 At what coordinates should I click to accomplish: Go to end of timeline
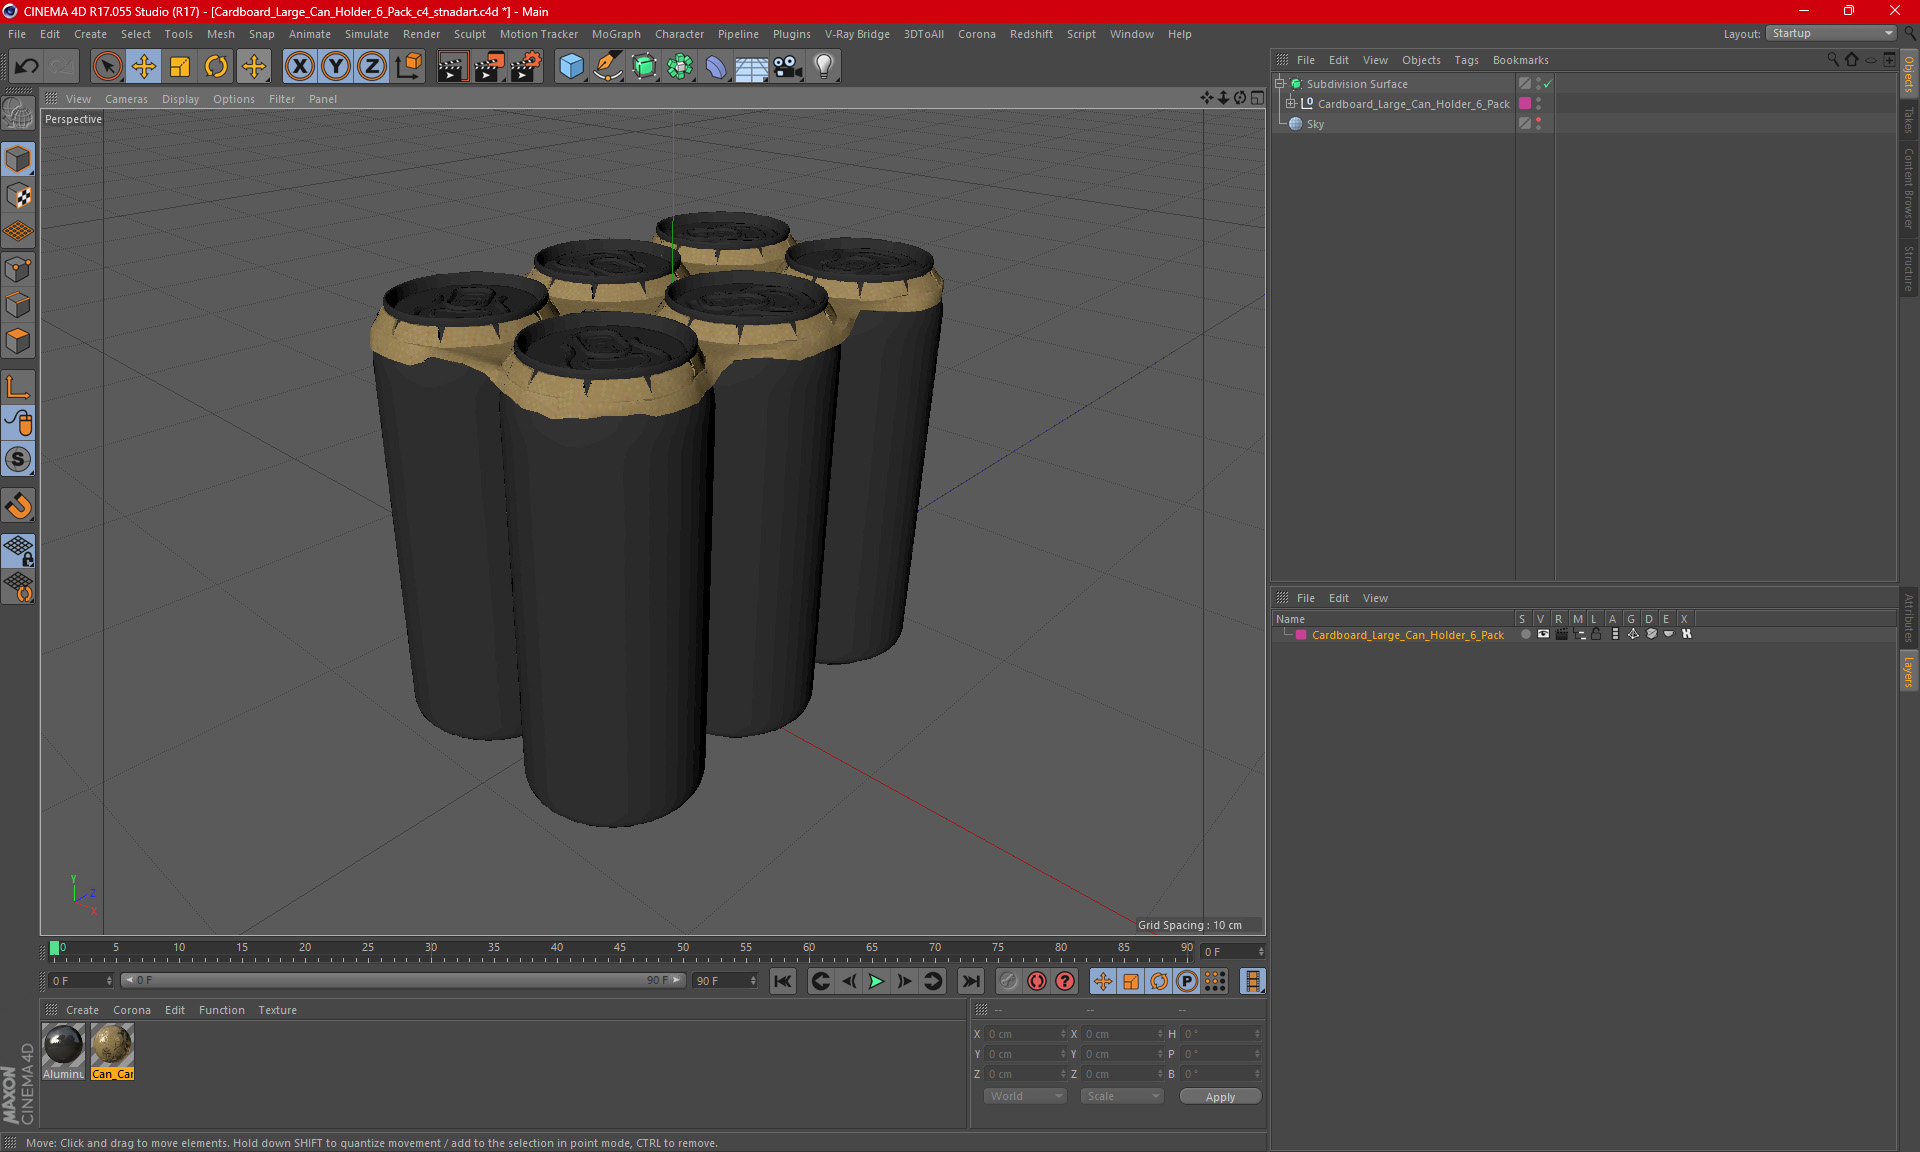[970, 981]
